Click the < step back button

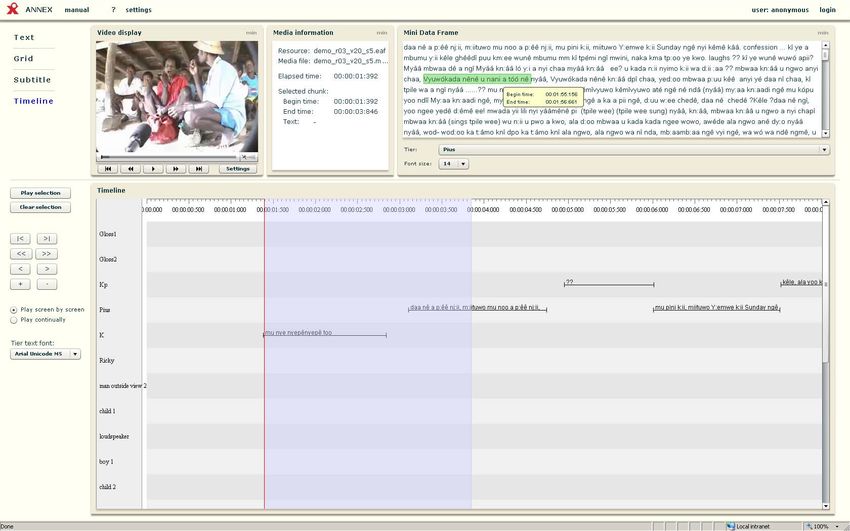point(20,269)
